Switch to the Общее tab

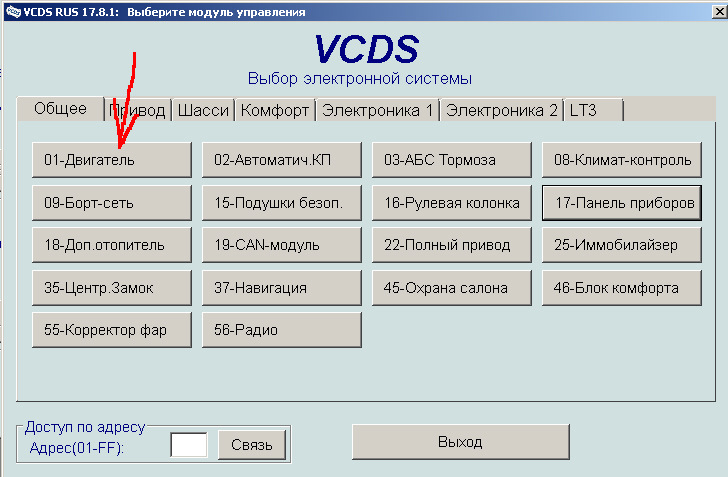(60, 109)
